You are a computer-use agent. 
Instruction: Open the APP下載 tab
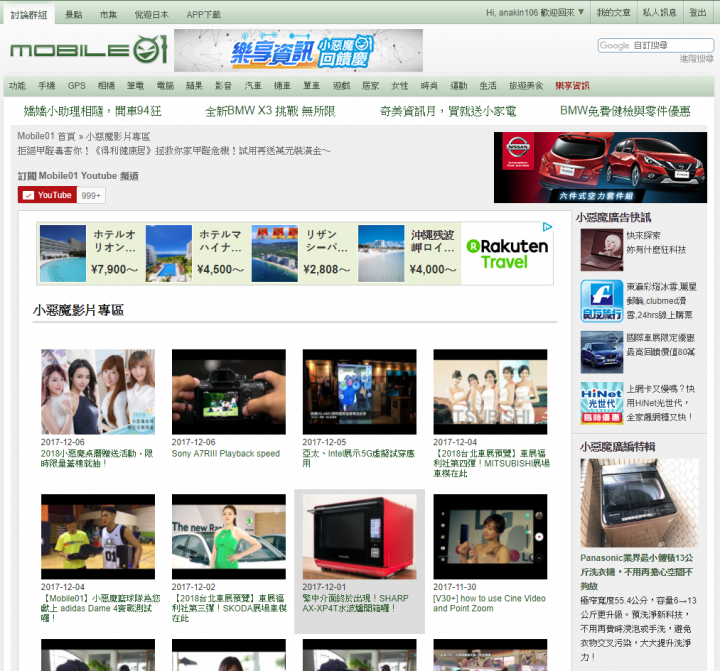point(203,15)
